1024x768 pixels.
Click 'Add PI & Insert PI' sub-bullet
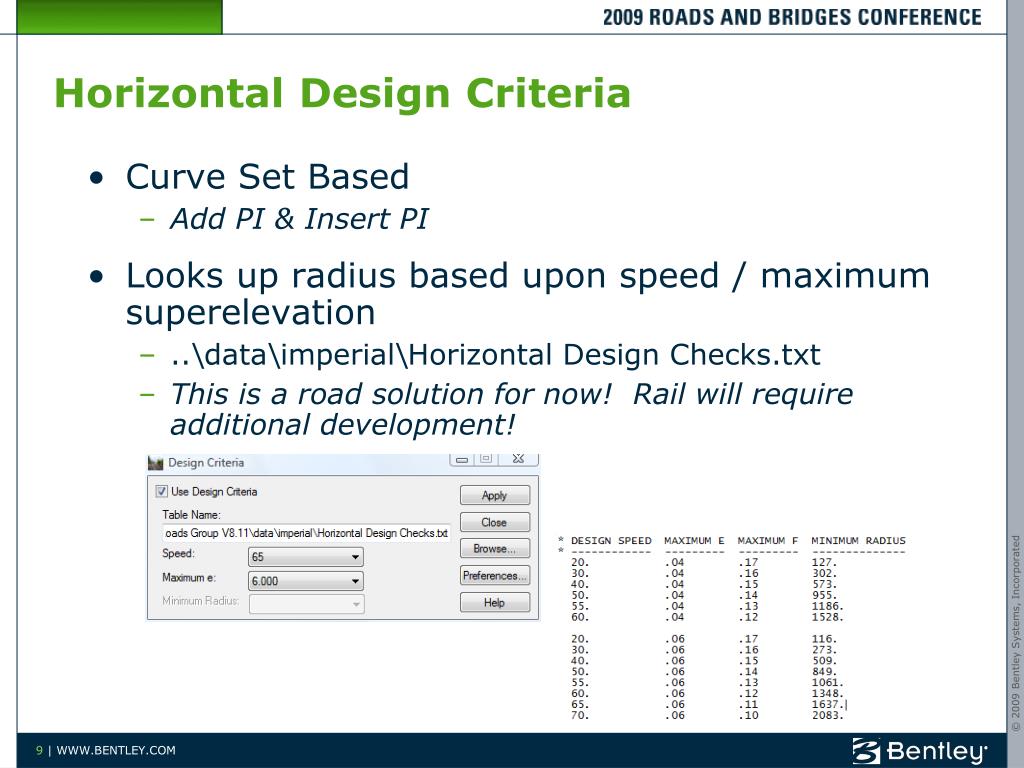[x=298, y=218]
